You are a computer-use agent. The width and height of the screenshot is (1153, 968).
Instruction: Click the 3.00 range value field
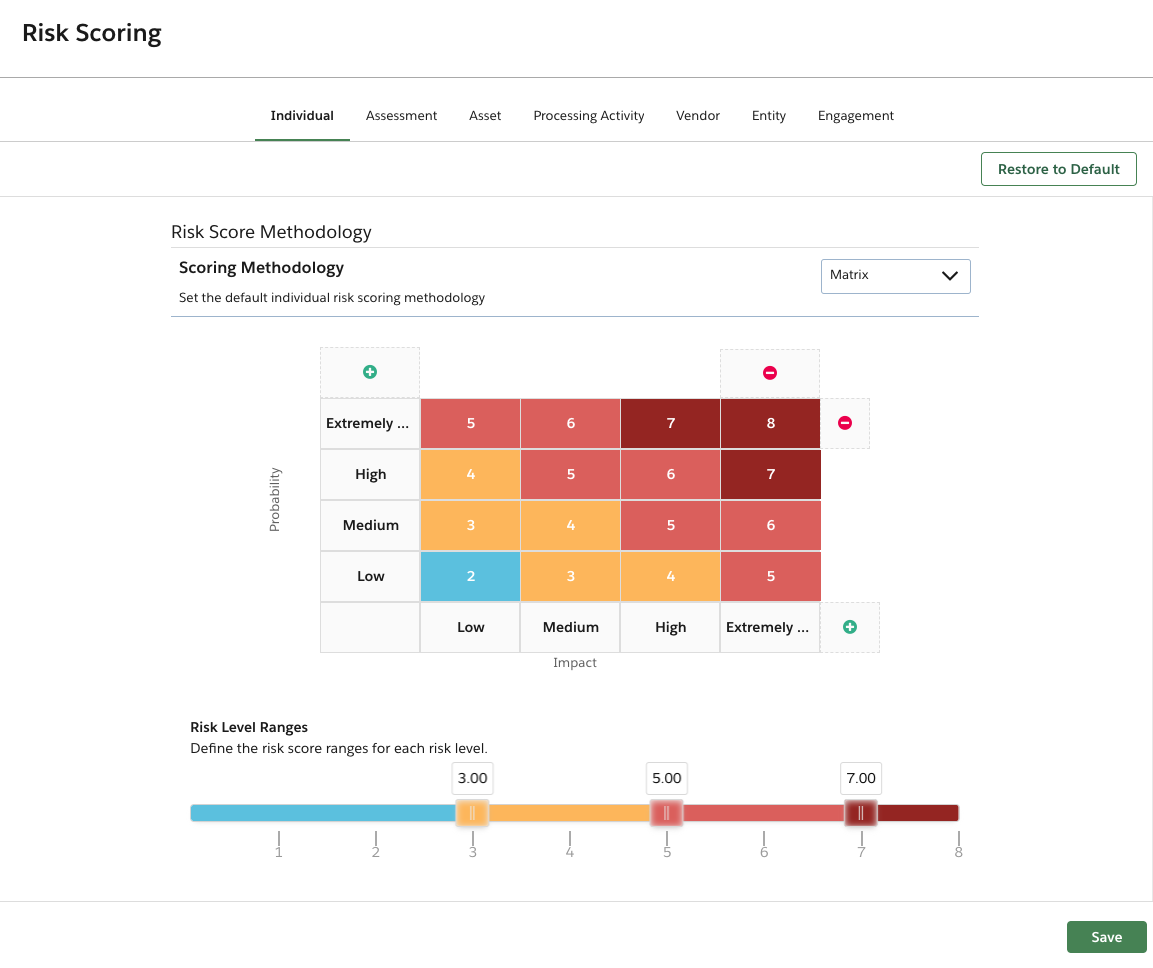(472, 778)
